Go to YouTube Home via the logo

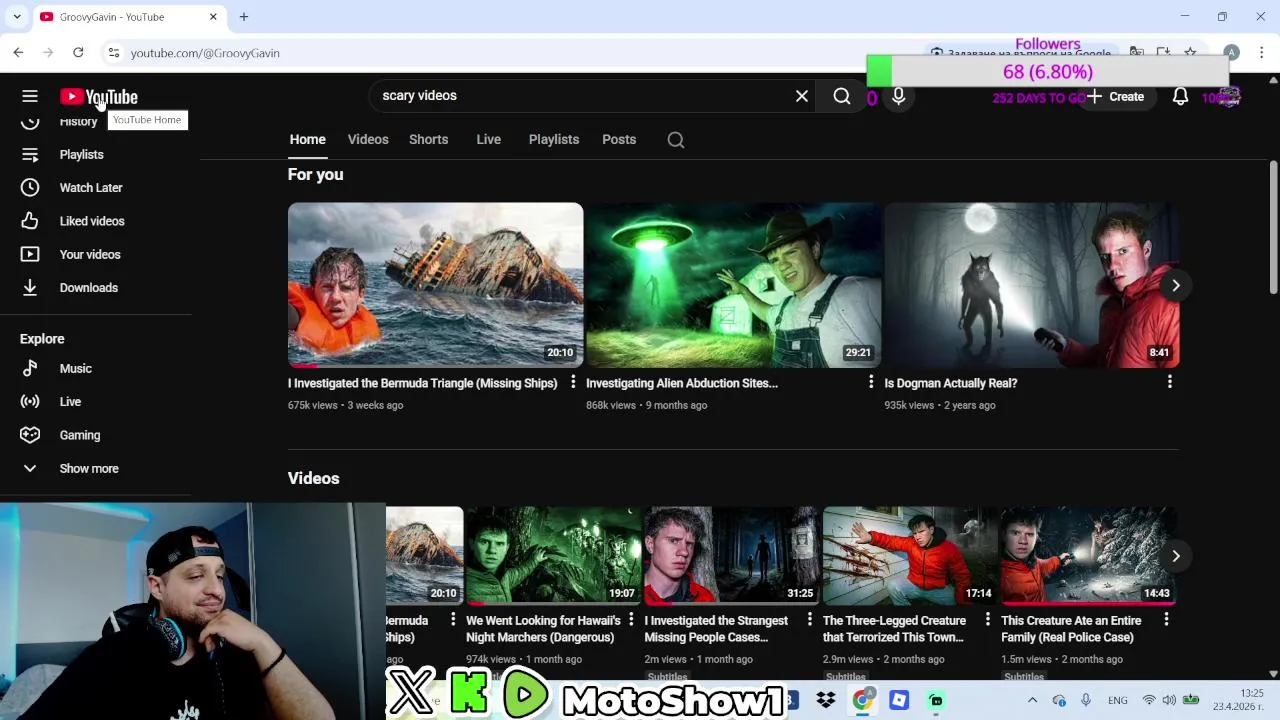(x=98, y=97)
